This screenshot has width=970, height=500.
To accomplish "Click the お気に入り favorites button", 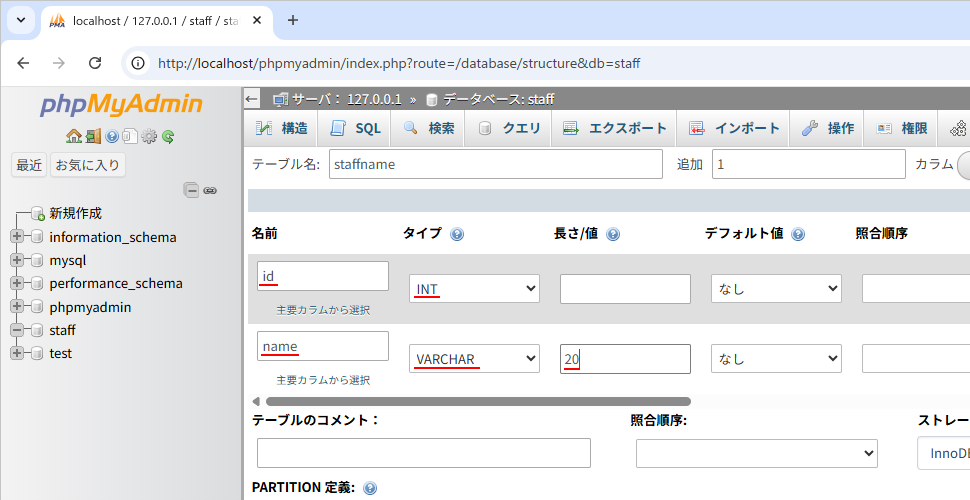I will (x=88, y=165).
